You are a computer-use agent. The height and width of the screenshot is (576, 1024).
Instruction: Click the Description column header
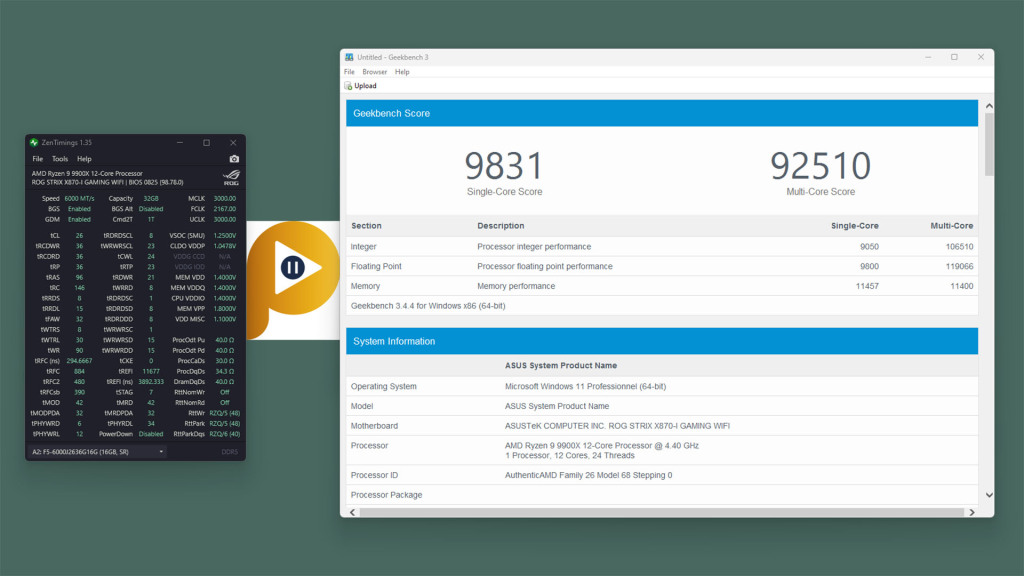click(x=500, y=226)
